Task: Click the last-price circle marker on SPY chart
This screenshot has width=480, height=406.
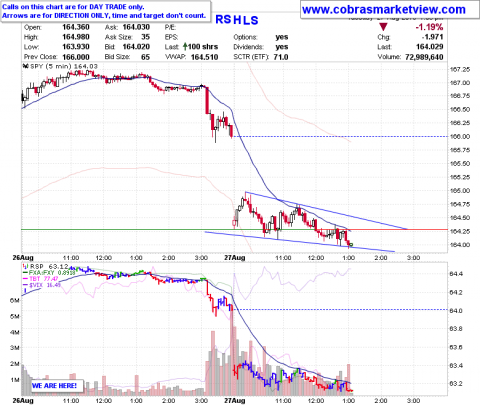Action: [x=351, y=245]
